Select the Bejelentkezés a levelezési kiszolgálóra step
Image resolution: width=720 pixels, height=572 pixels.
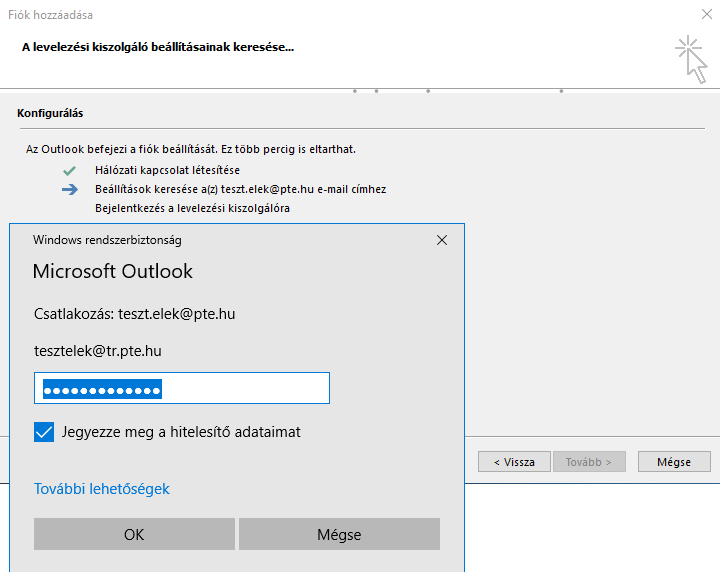coord(192,208)
